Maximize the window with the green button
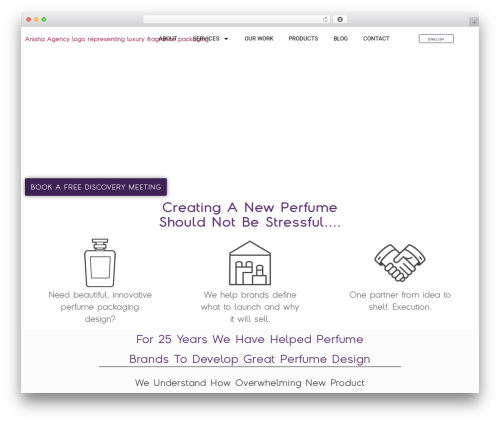Viewport: 500px width, 423px height. (x=44, y=19)
